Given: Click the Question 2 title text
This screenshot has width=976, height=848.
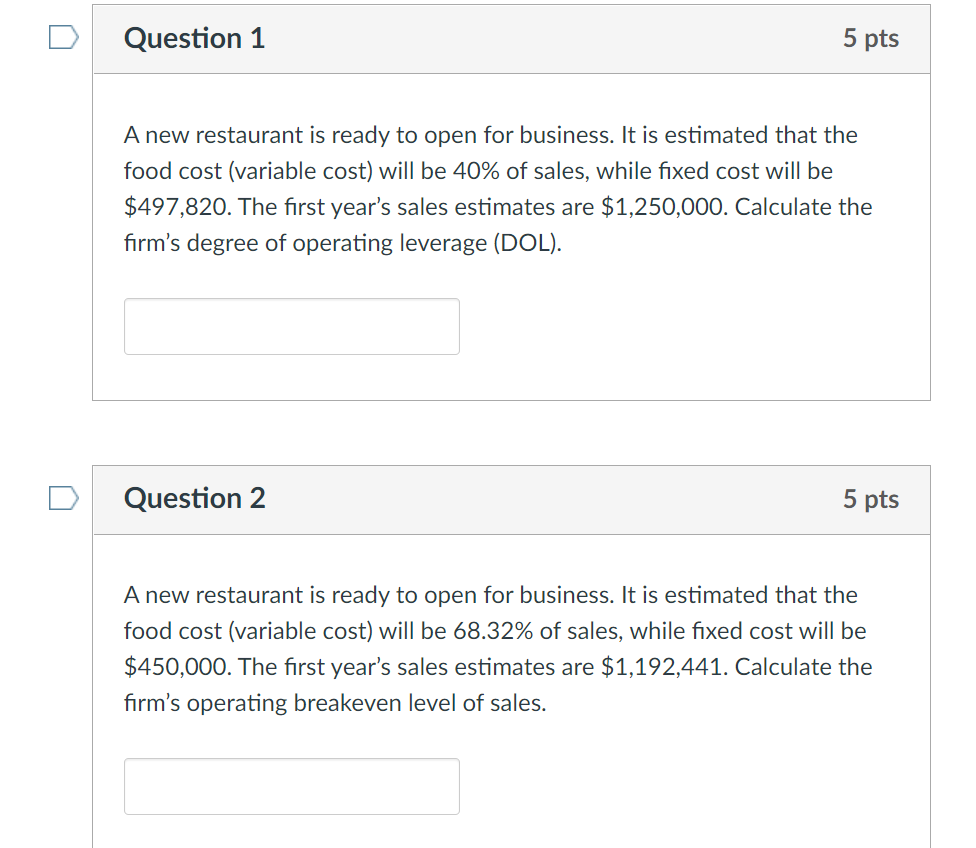Looking at the screenshot, I should coord(194,500).
